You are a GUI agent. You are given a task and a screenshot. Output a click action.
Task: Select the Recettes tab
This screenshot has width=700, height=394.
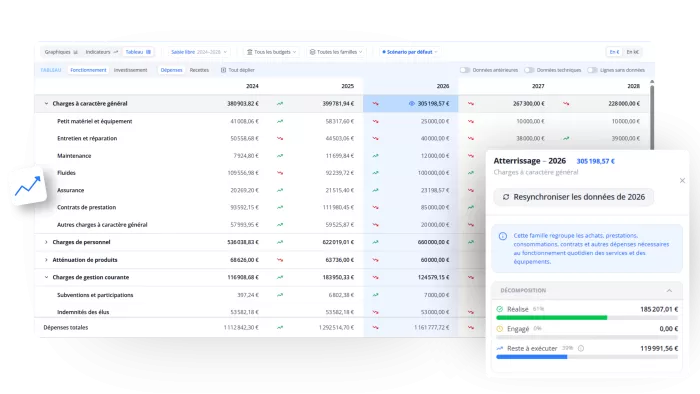(x=199, y=70)
